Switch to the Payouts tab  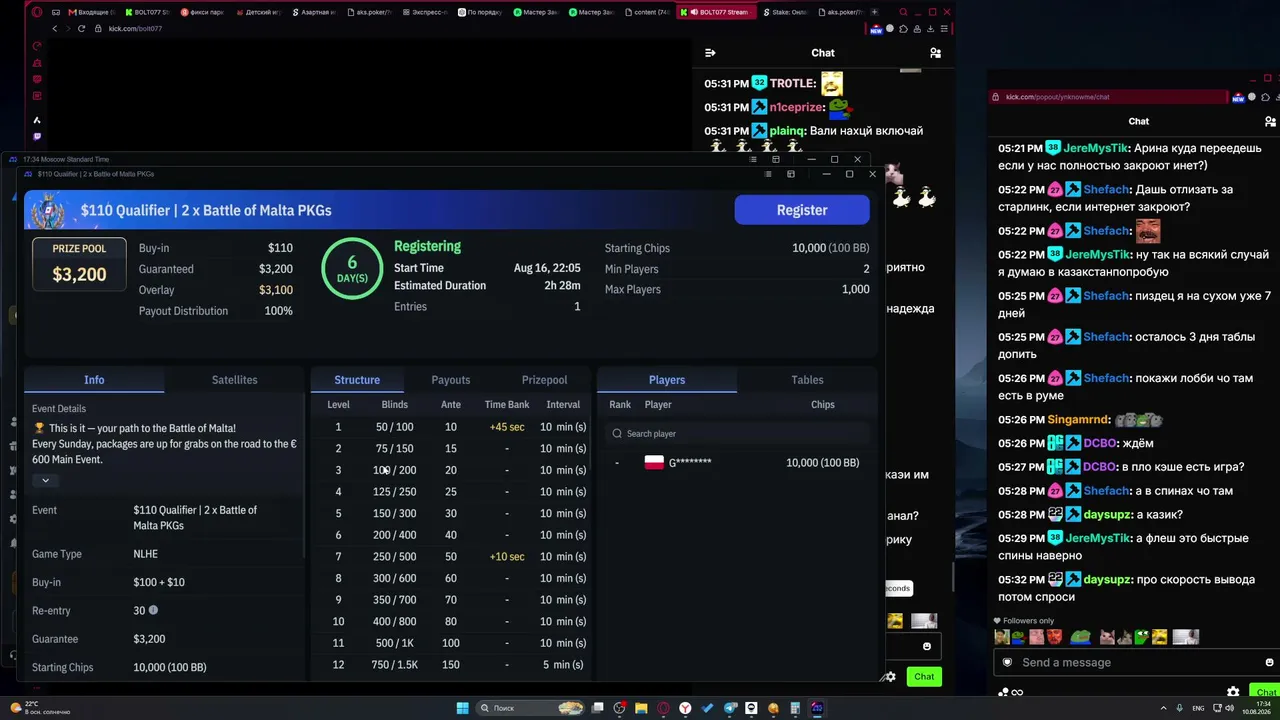tap(450, 380)
